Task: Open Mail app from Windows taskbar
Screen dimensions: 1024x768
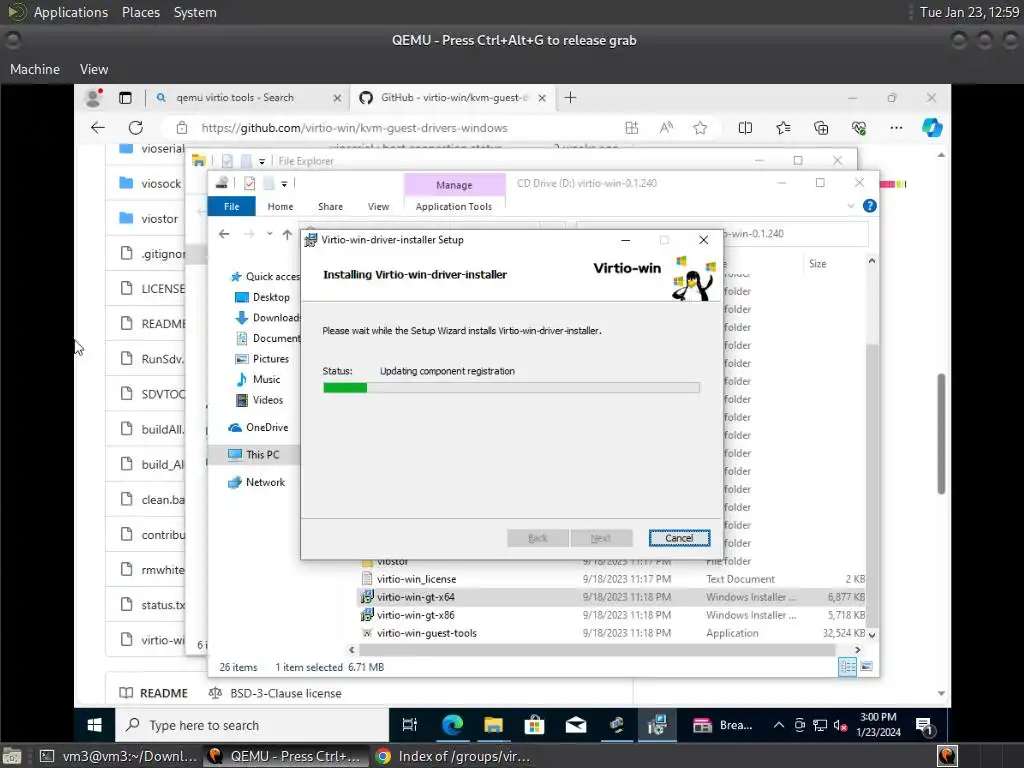Action: (575, 725)
